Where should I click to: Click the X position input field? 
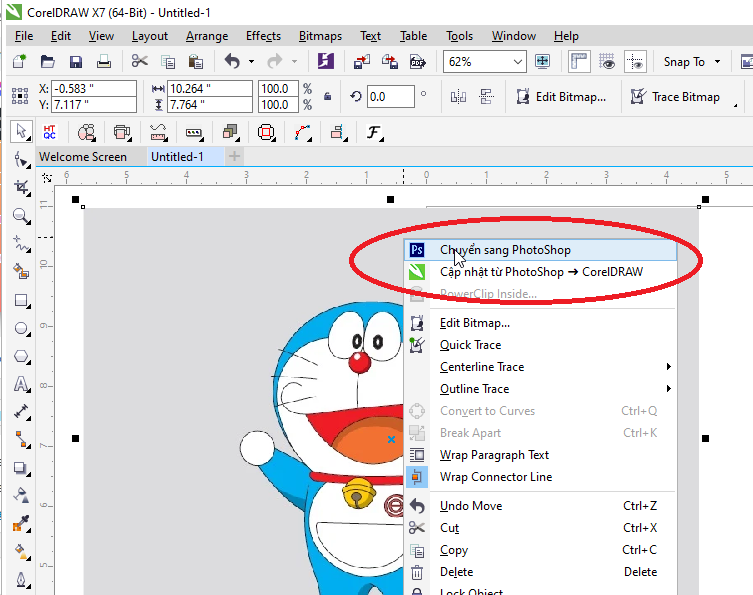coord(94,89)
